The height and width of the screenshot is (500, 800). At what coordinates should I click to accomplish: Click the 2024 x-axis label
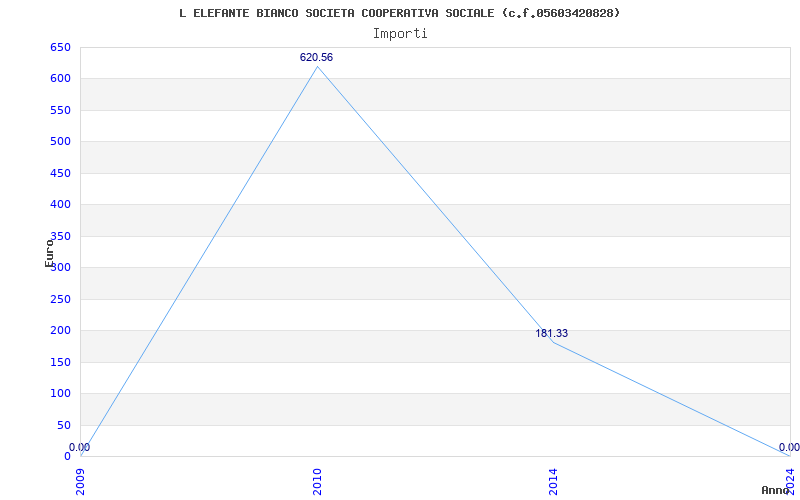pyautogui.click(x=790, y=481)
